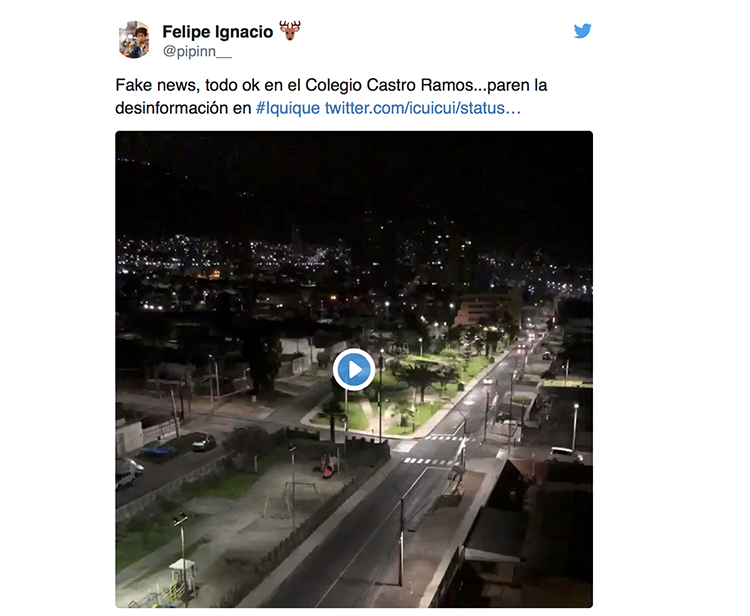Open the #Iquique hashtag link
The width and height of the screenshot is (750, 616).
point(288,108)
